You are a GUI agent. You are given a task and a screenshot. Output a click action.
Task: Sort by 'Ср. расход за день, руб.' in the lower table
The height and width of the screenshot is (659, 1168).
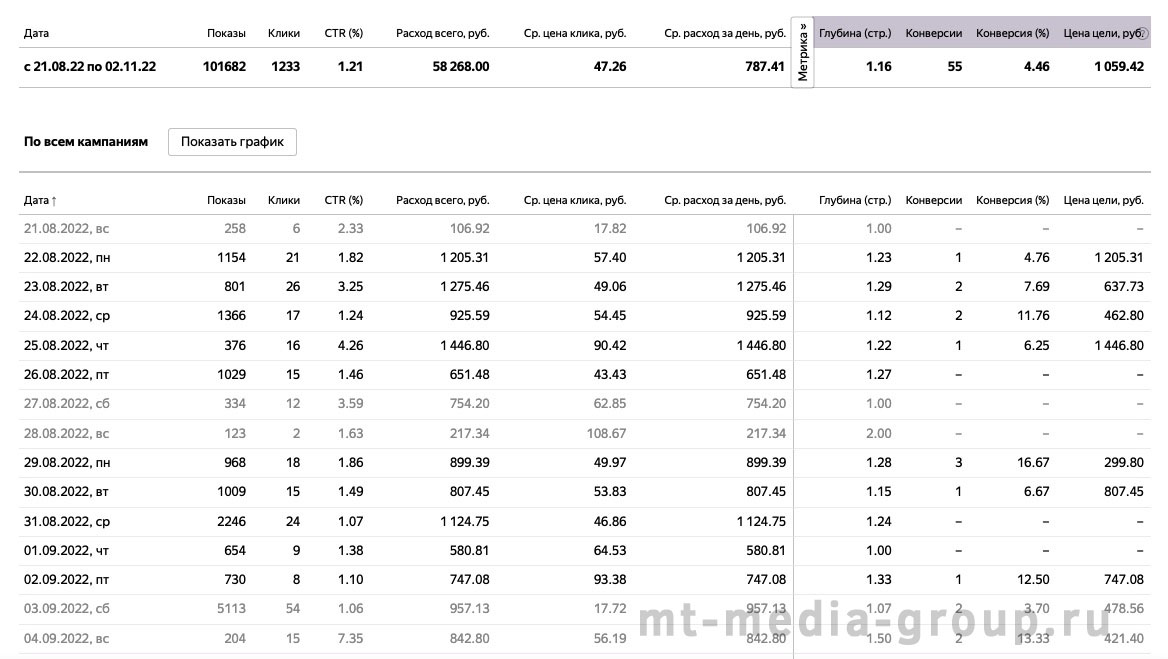pos(725,200)
